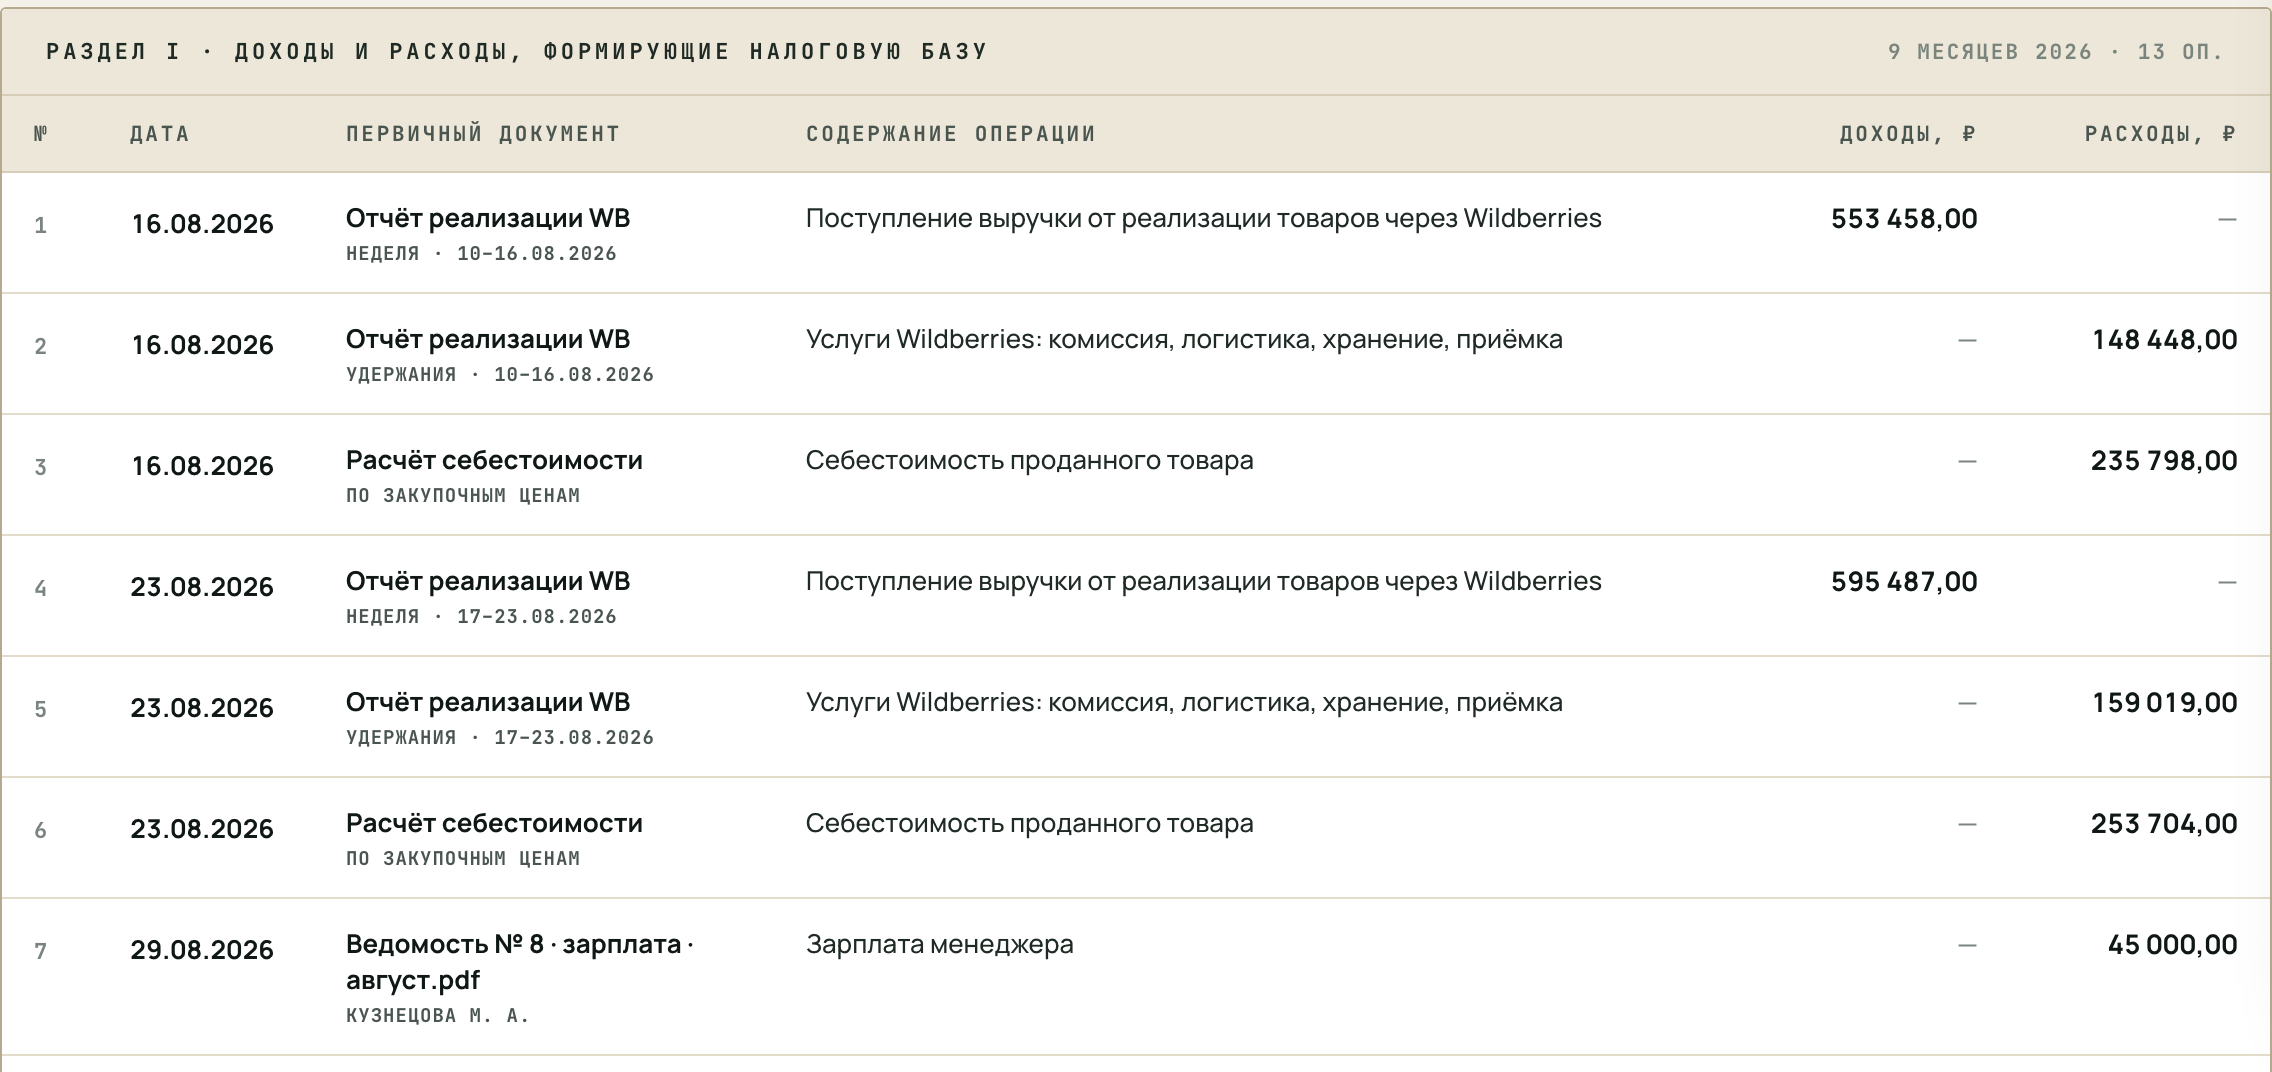Click the ДАТА column header

click(159, 134)
